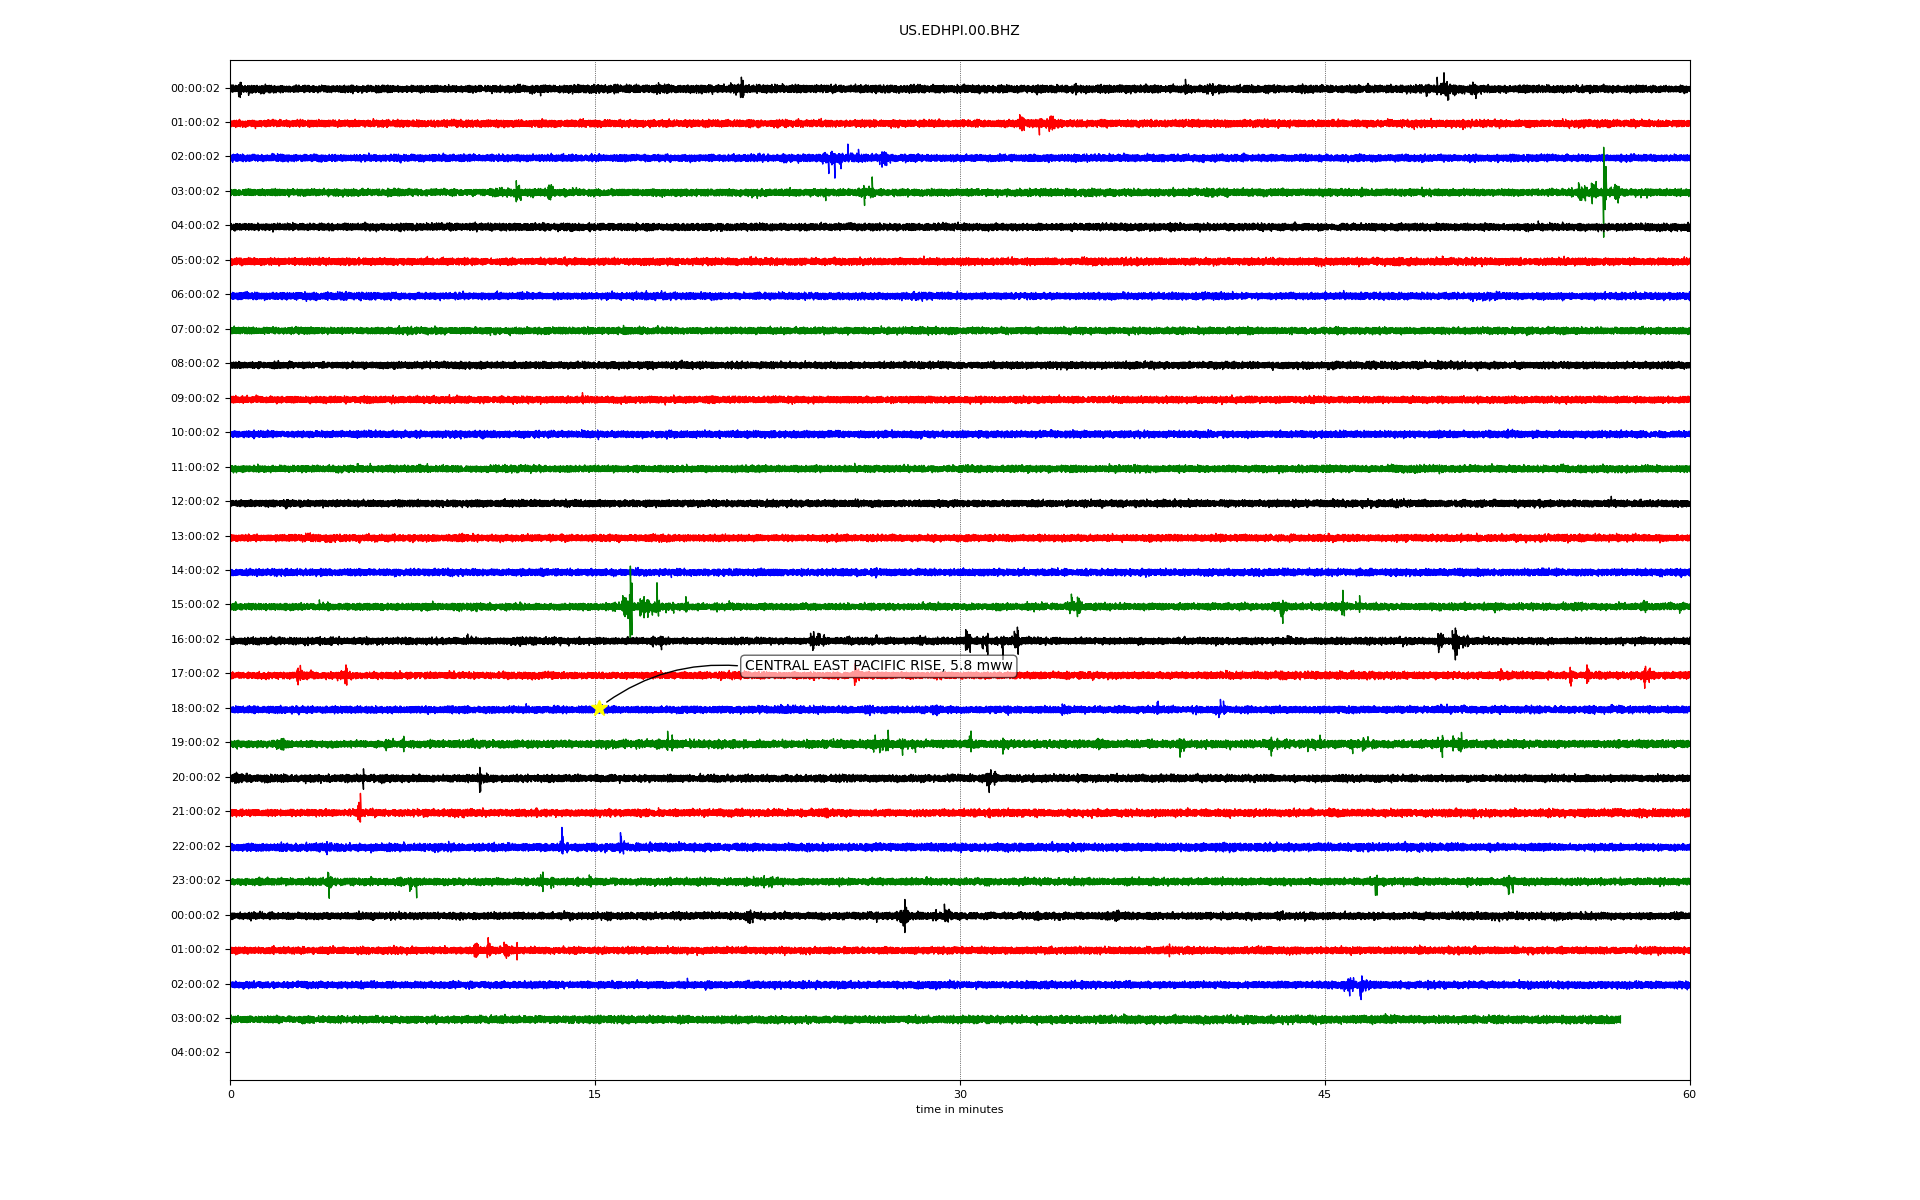Screen dimensions: 1920x1200
Task: Click the 14:00:02 time label
Action: click(x=195, y=571)
